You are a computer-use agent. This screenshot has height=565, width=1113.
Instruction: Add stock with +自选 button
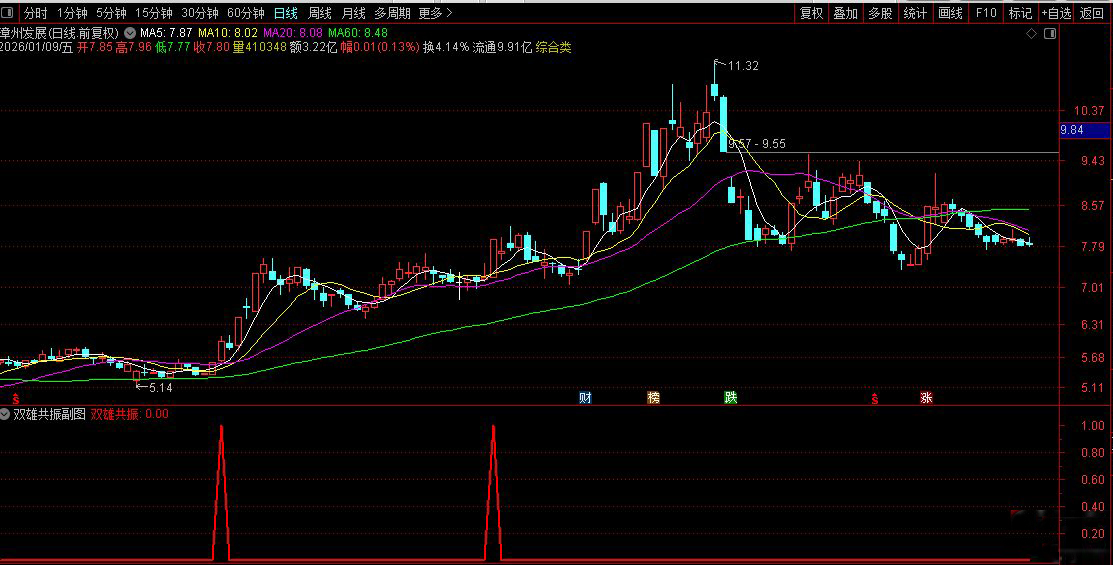click(x=1057, y=13)
